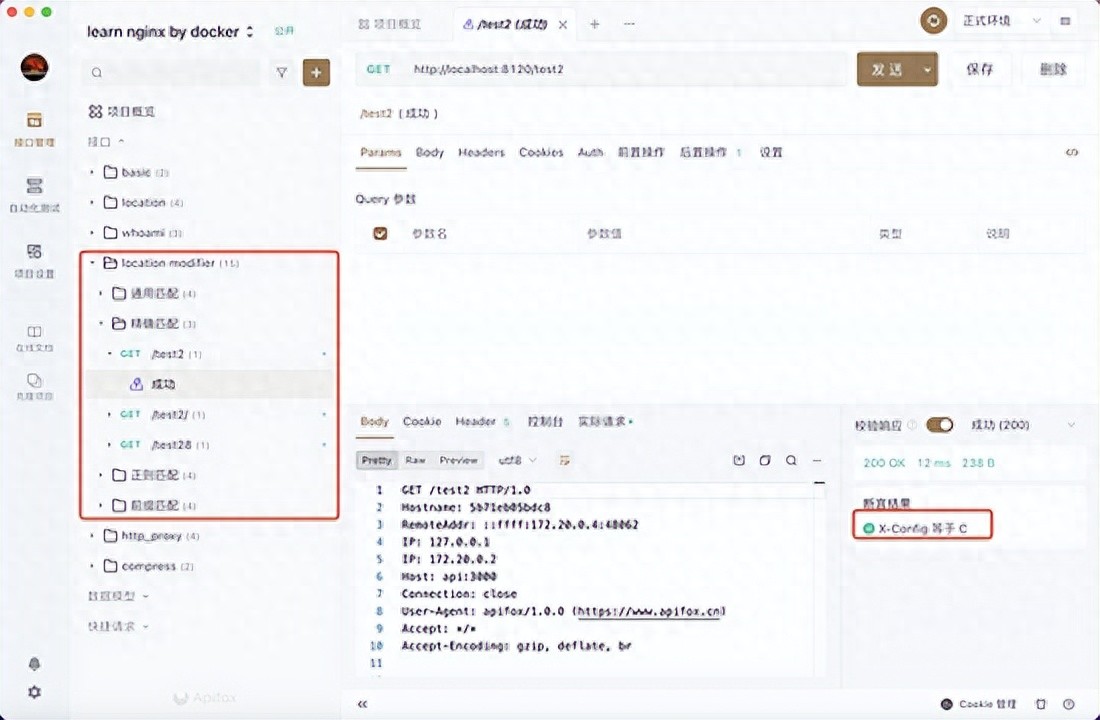The image size is (1100, 720).
Task: Open a new tab with the plus icon
Action: click(x=594, y=24)
